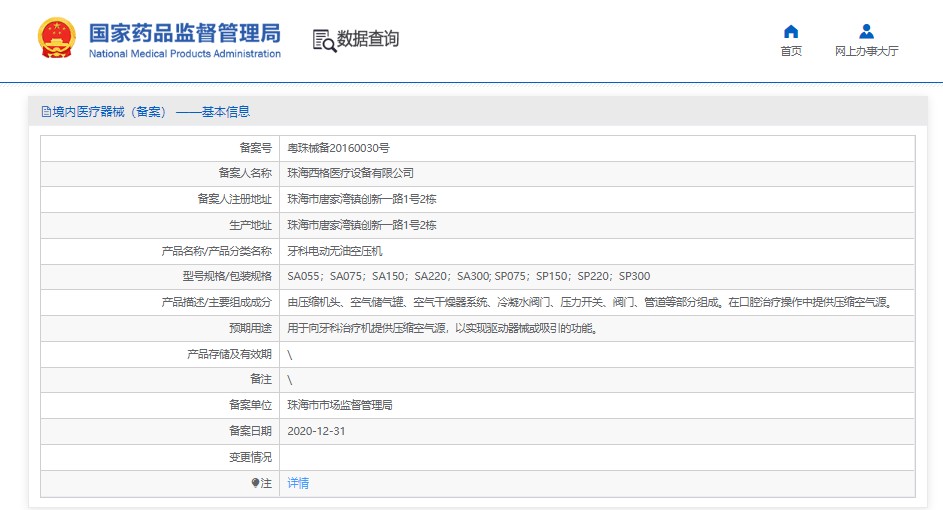Select model list starting with SA055

click(x=468, y=276)
